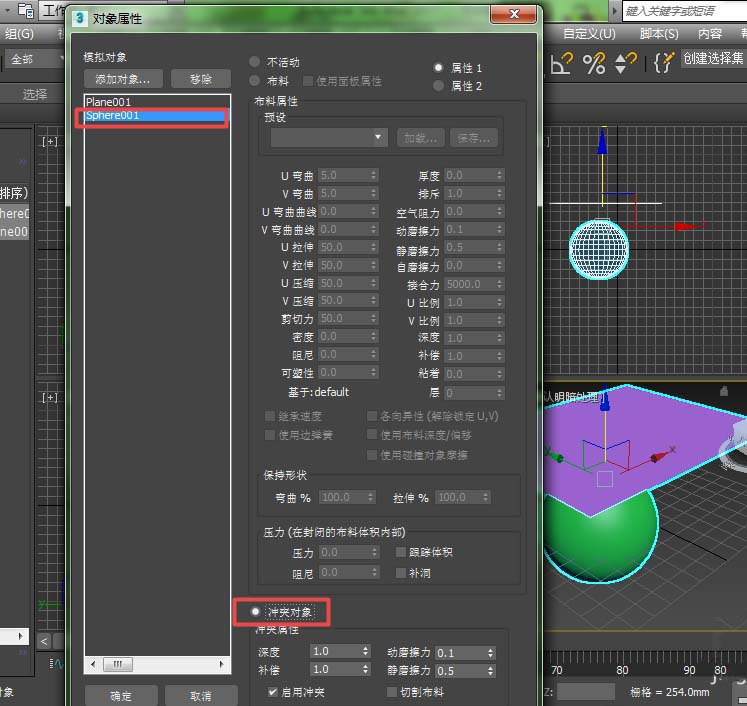The height and width of the screenshot is (706, 747).
Task: Click the 补偿 collision spinner arrows
Action: 365,669
